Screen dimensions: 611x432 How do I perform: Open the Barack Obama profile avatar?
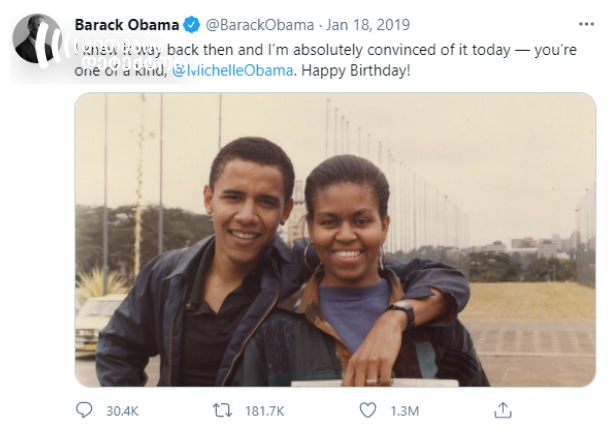point(37,39)
